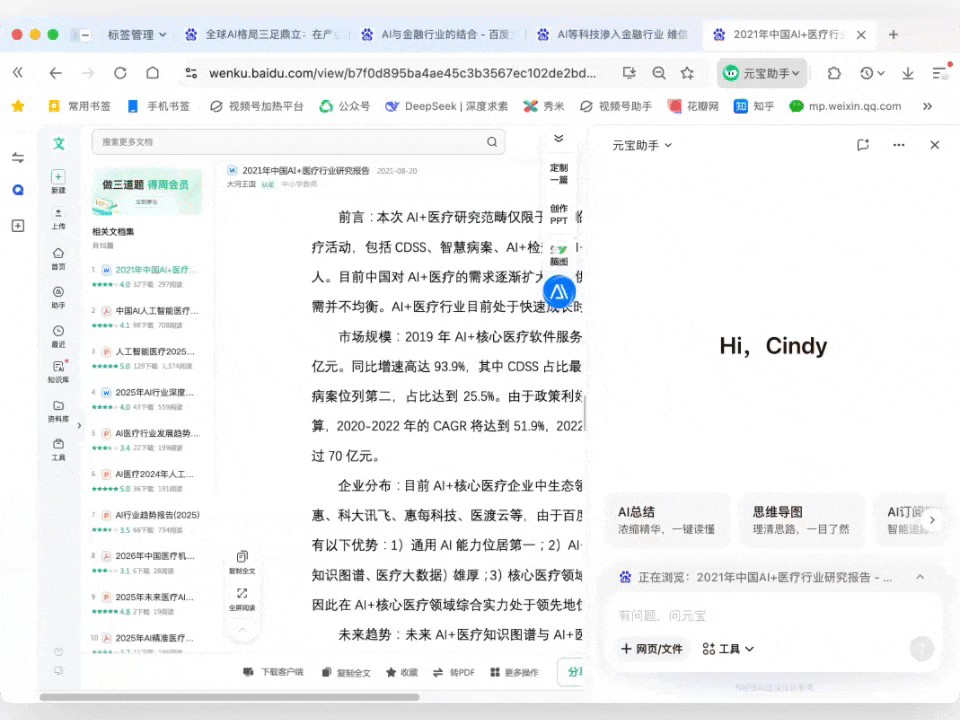960x720 pixels.
Task: Open document AI行业趋势报告(2025)
Action: tap(157, 515)
